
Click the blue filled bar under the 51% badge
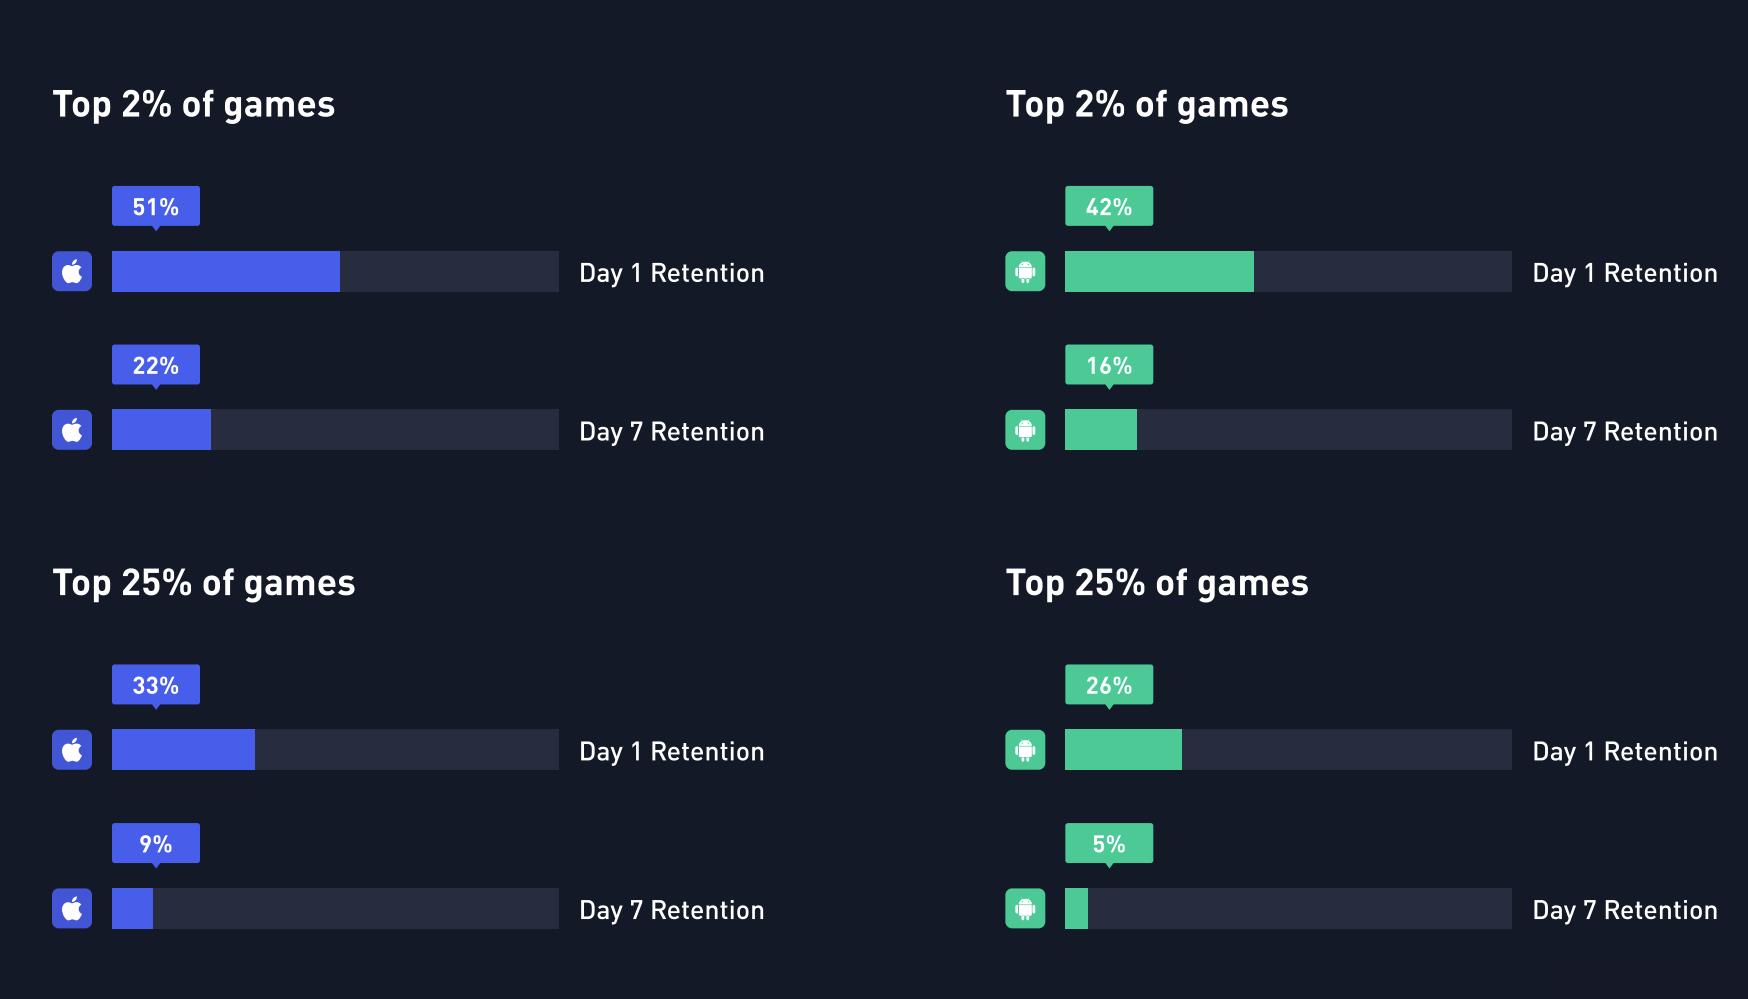(226, 271)
